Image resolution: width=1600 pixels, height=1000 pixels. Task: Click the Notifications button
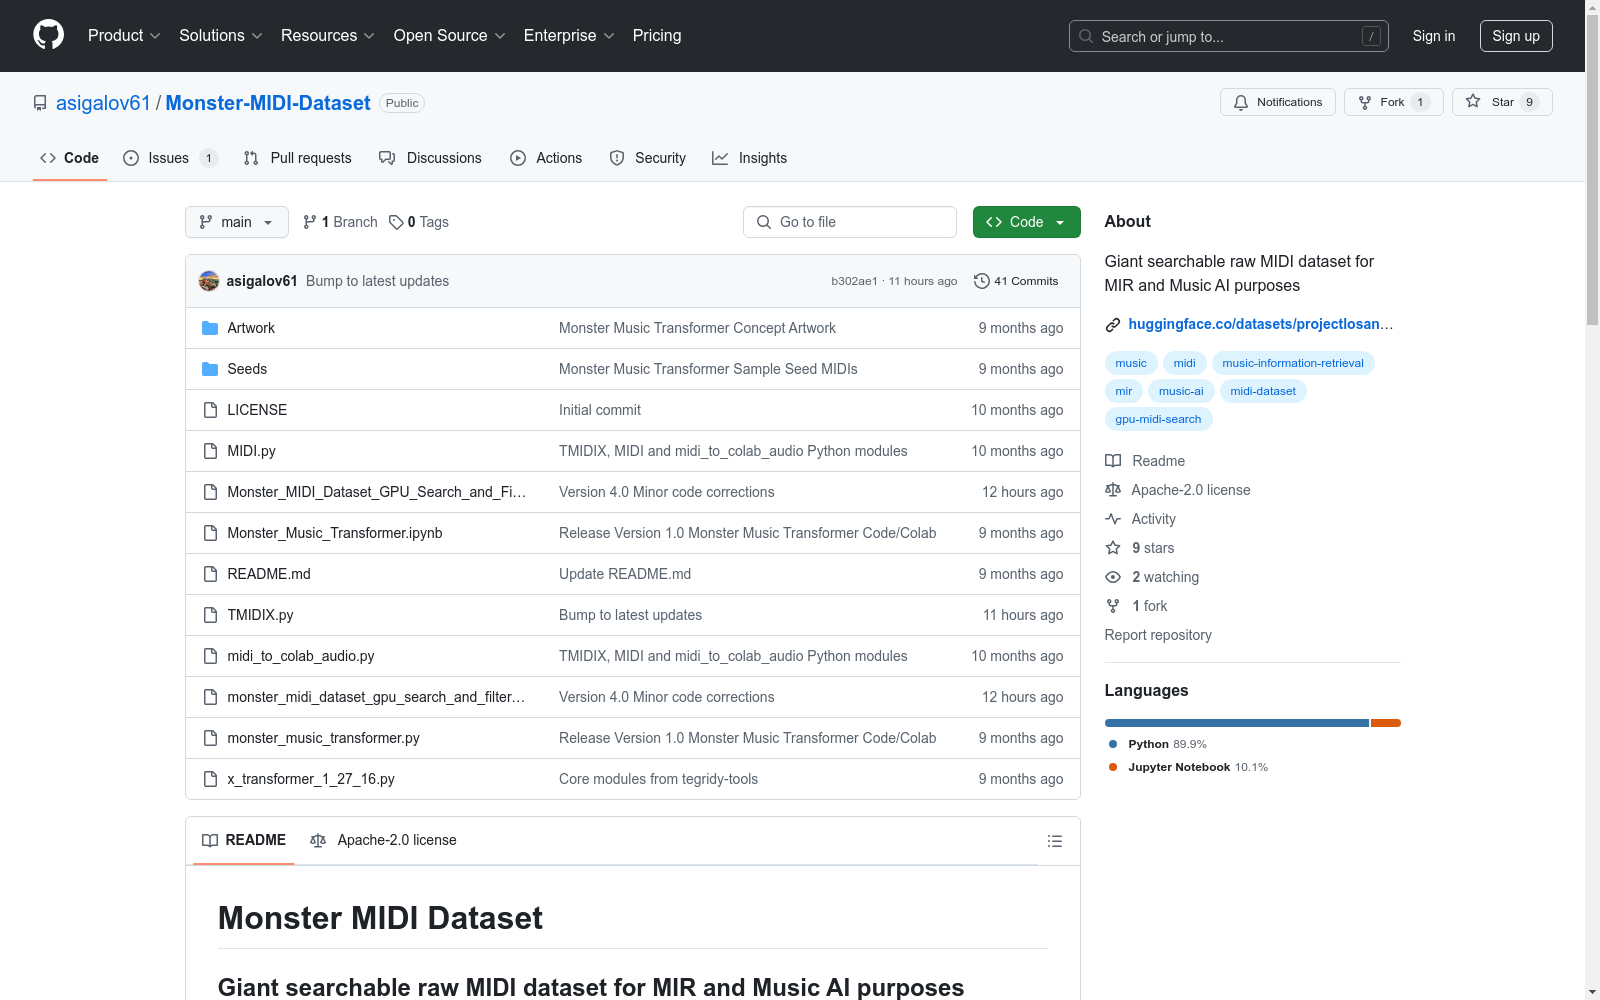1278,102
